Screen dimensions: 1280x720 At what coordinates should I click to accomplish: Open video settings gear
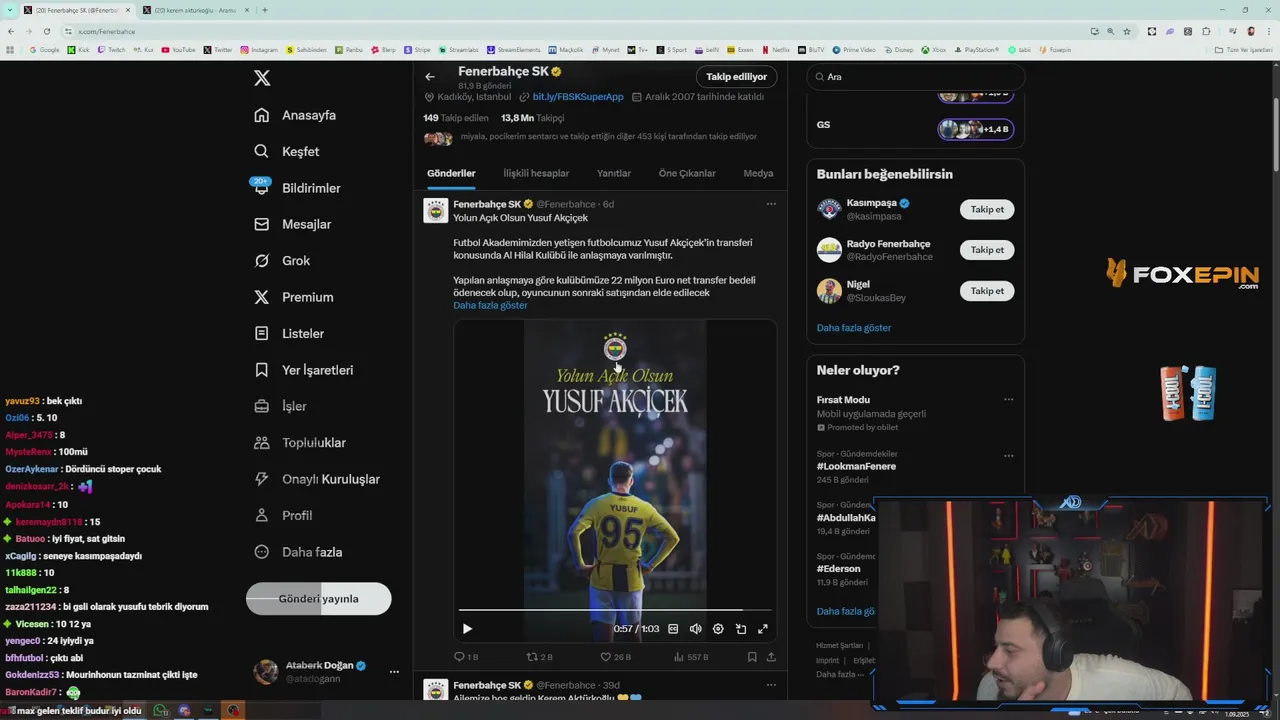[x=718, y=629]
